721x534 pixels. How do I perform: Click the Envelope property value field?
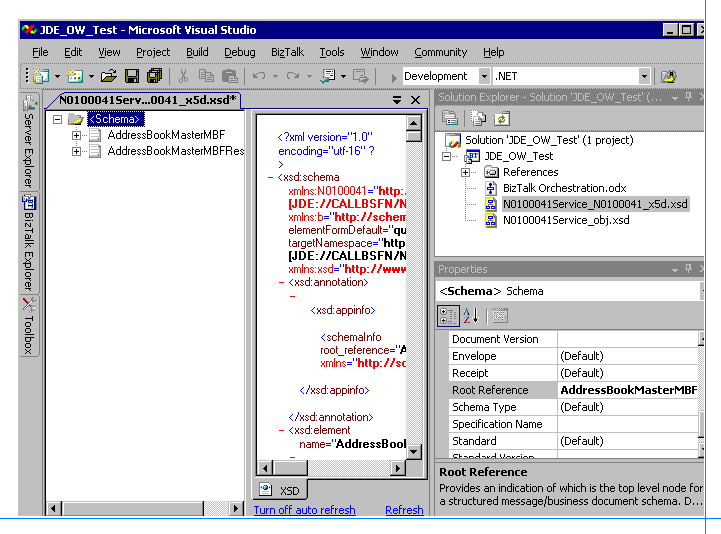pos(629,356)
